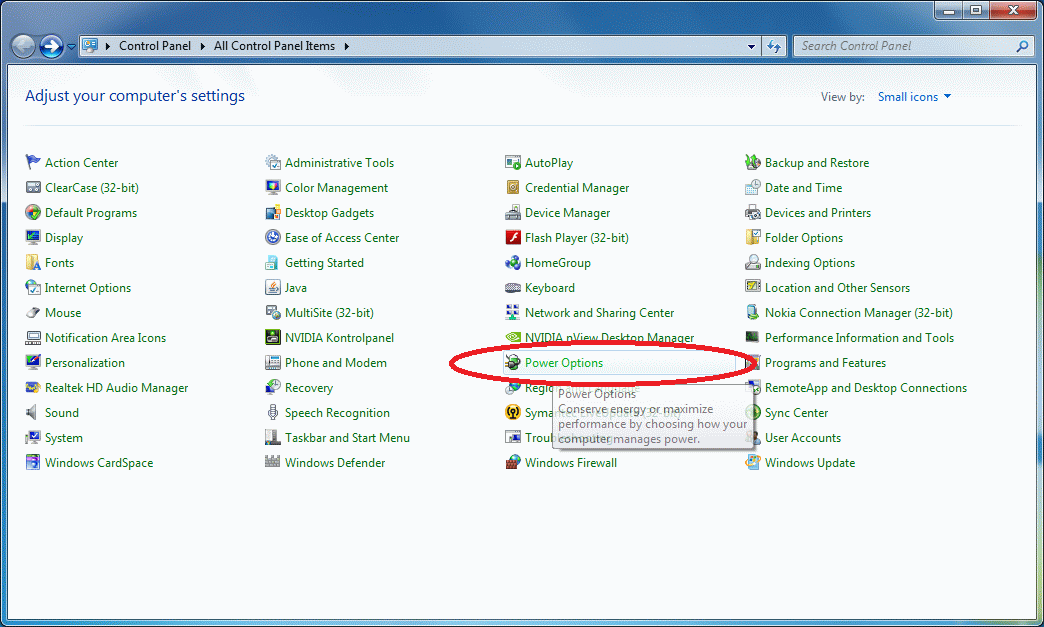Click the Recovery link
The height and width of the screenshot is (627, 1044).
tap(309, 388)
